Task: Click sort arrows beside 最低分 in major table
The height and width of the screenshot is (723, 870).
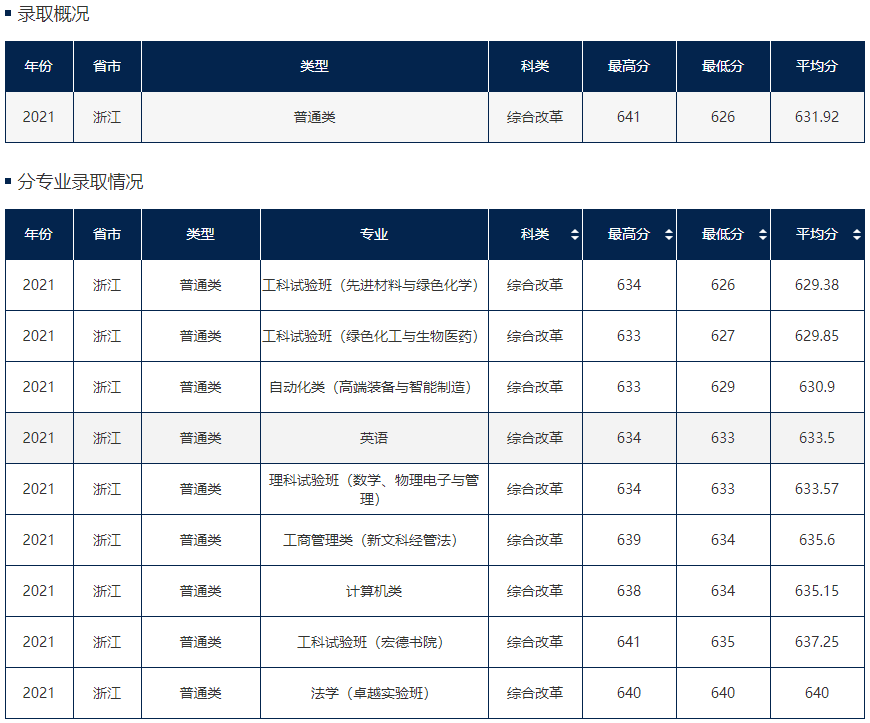Action: pyautogui.click(x=762, y=235)
